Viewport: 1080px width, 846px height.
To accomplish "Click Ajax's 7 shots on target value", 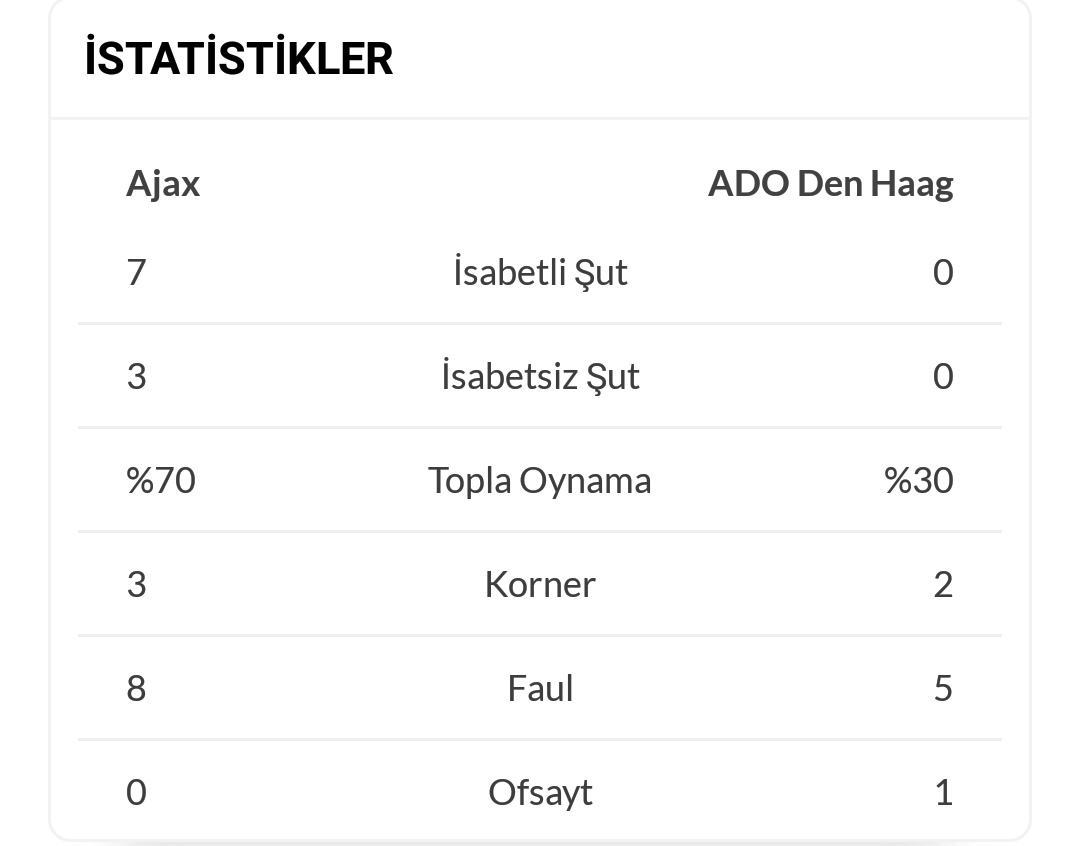I will point(136,272).
